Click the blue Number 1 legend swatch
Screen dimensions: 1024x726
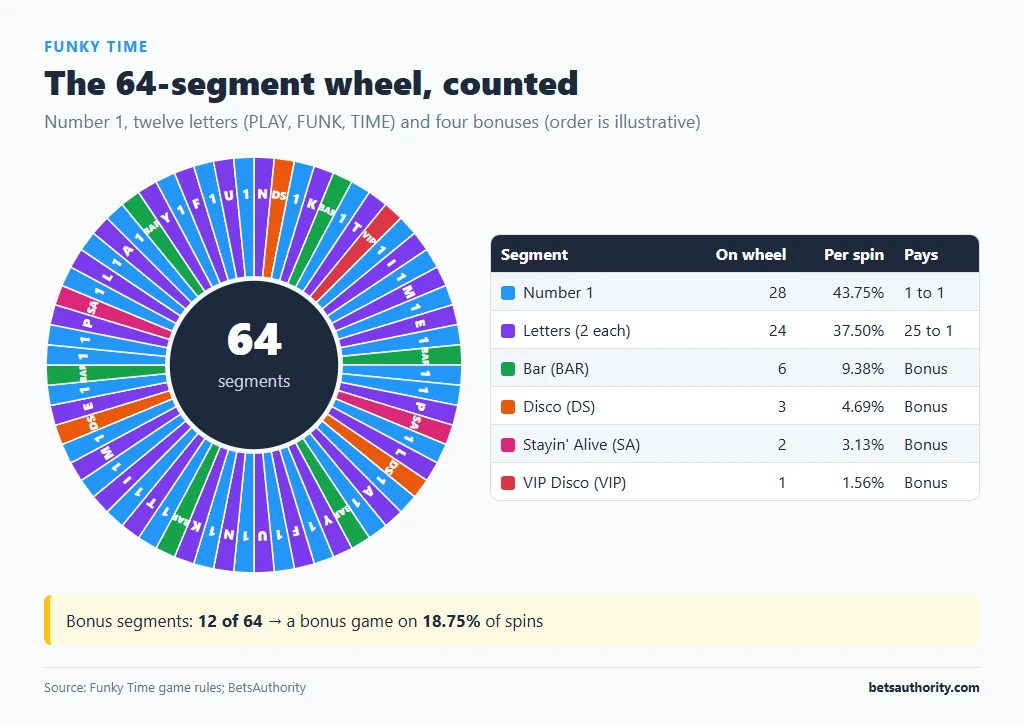[x=507, y=292]
